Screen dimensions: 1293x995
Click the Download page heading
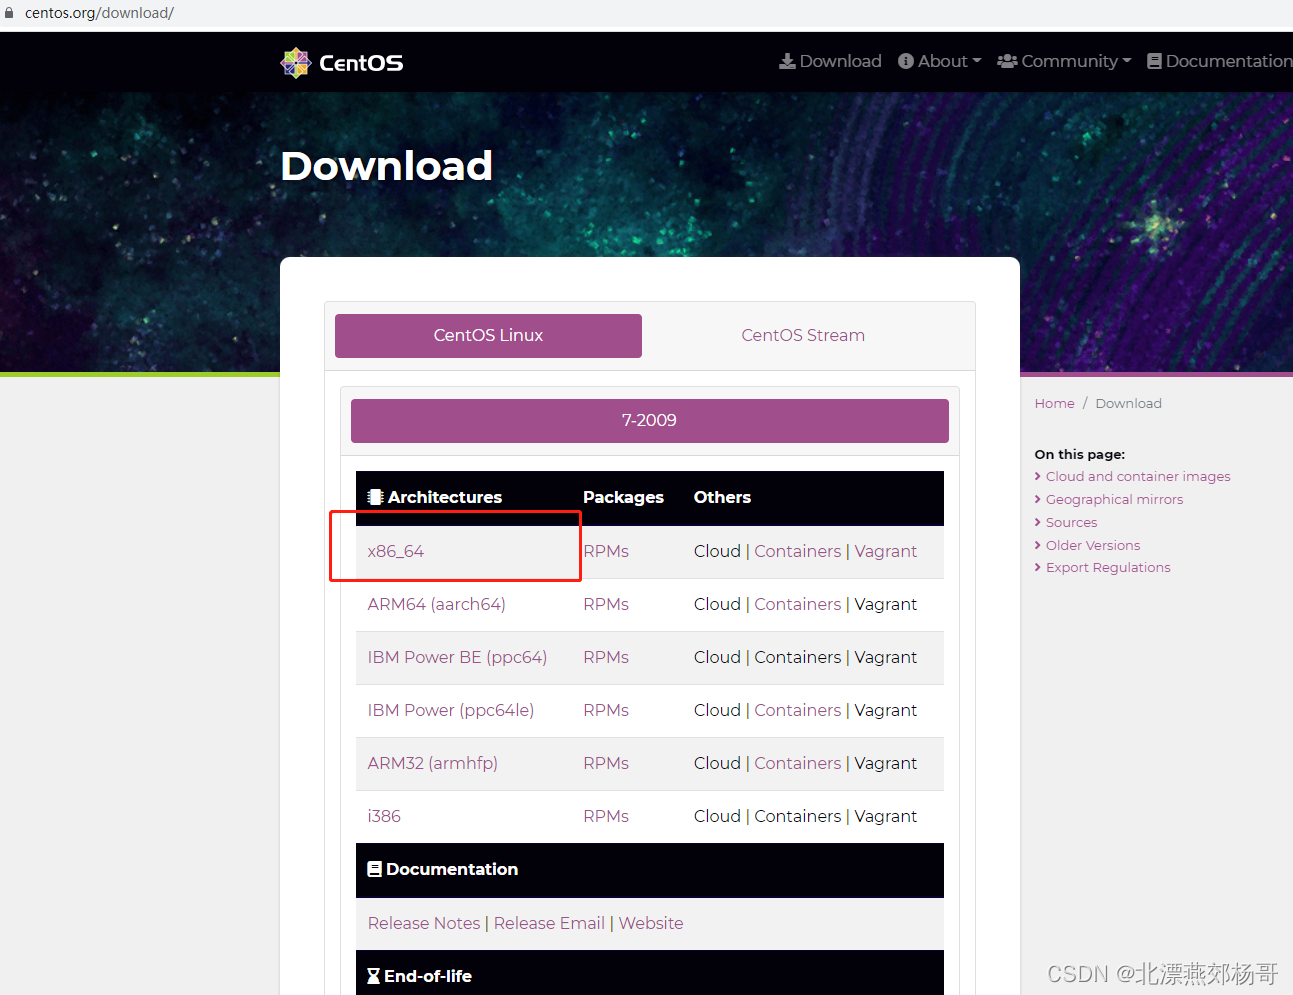click(387, 165)
